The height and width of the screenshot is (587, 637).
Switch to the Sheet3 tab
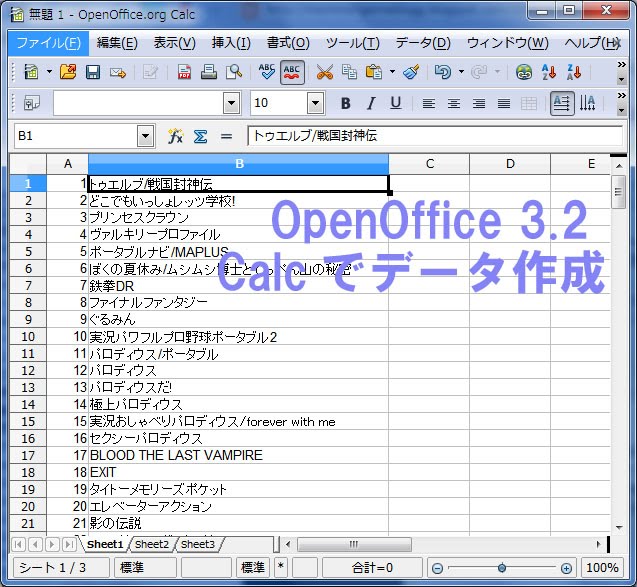[x=197, y=544]
